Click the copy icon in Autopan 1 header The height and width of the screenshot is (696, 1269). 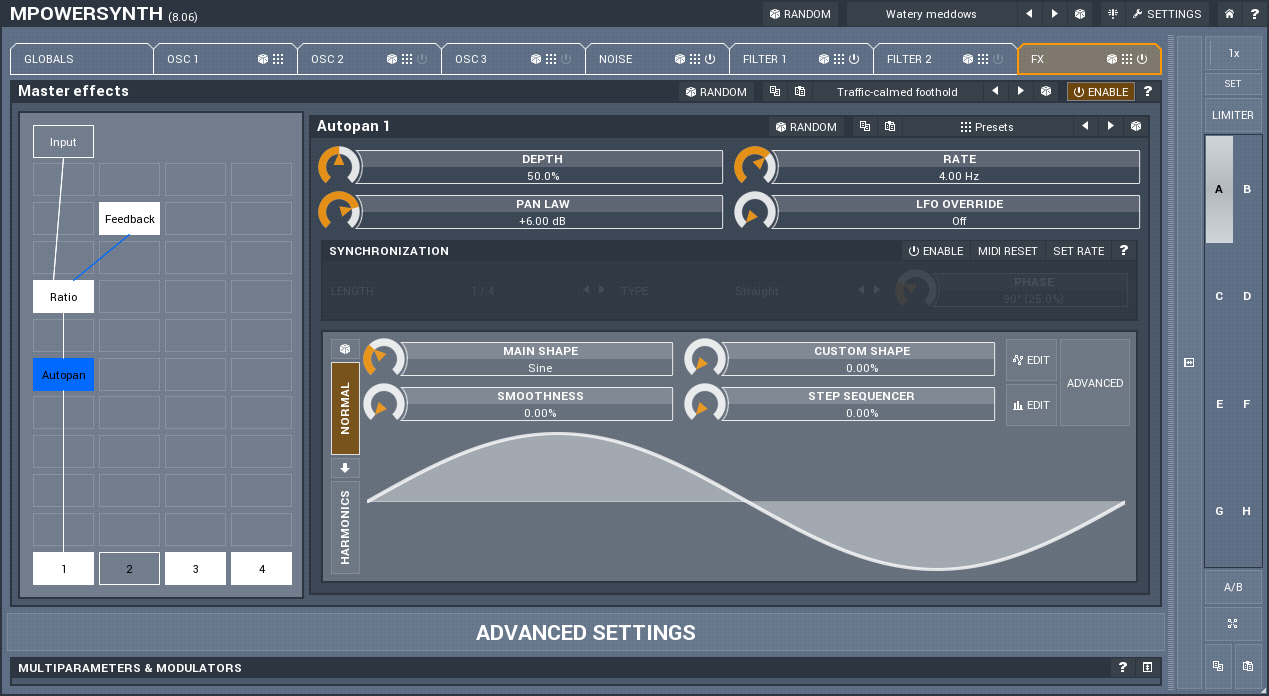coord(864,127)
